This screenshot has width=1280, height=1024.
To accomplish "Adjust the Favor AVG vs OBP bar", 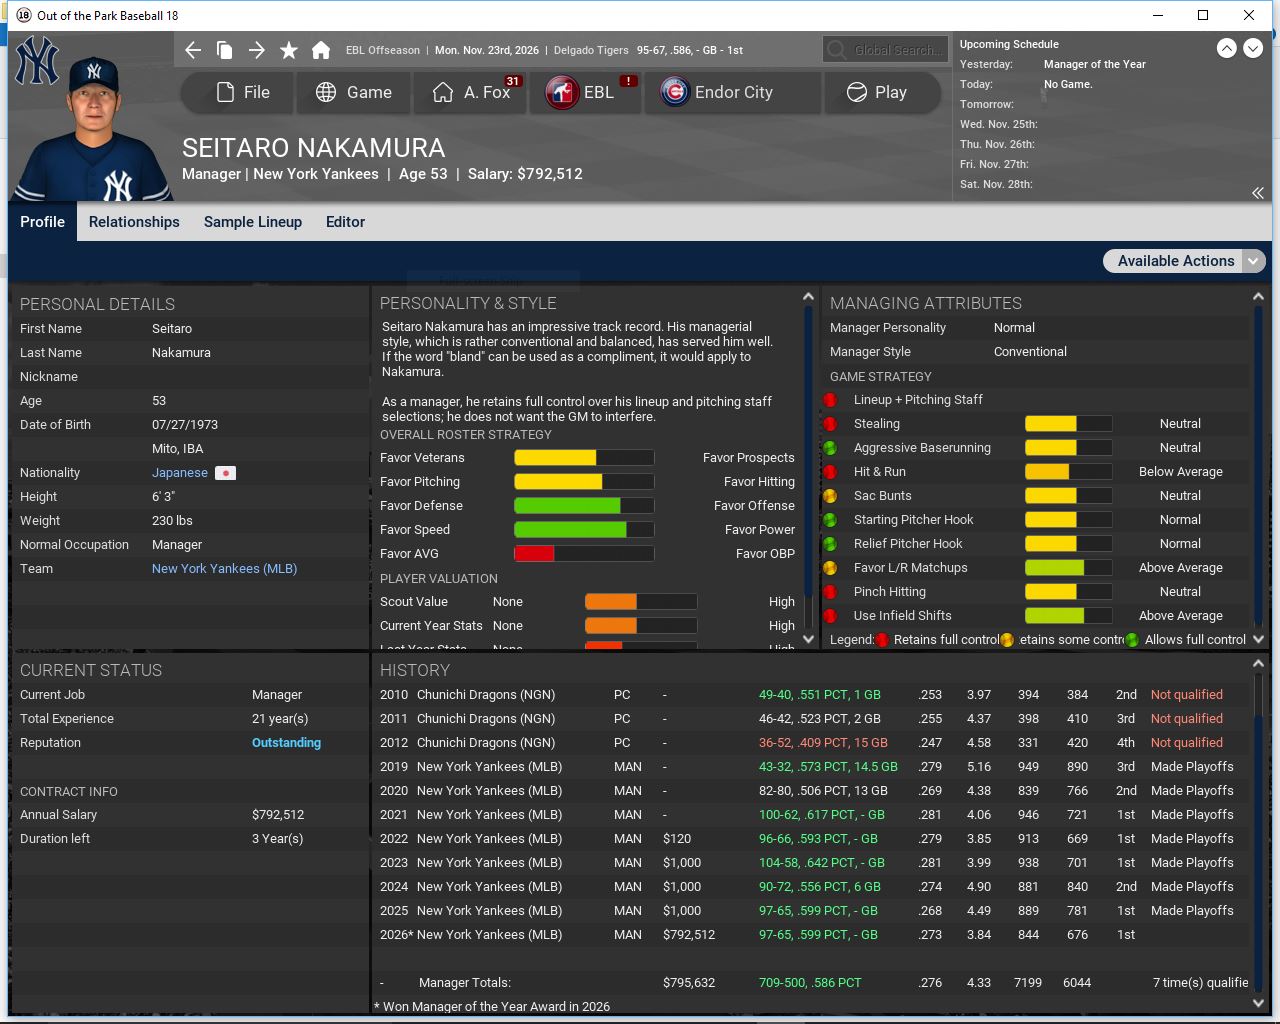I will pyautogui.click(x=584, y=554).
